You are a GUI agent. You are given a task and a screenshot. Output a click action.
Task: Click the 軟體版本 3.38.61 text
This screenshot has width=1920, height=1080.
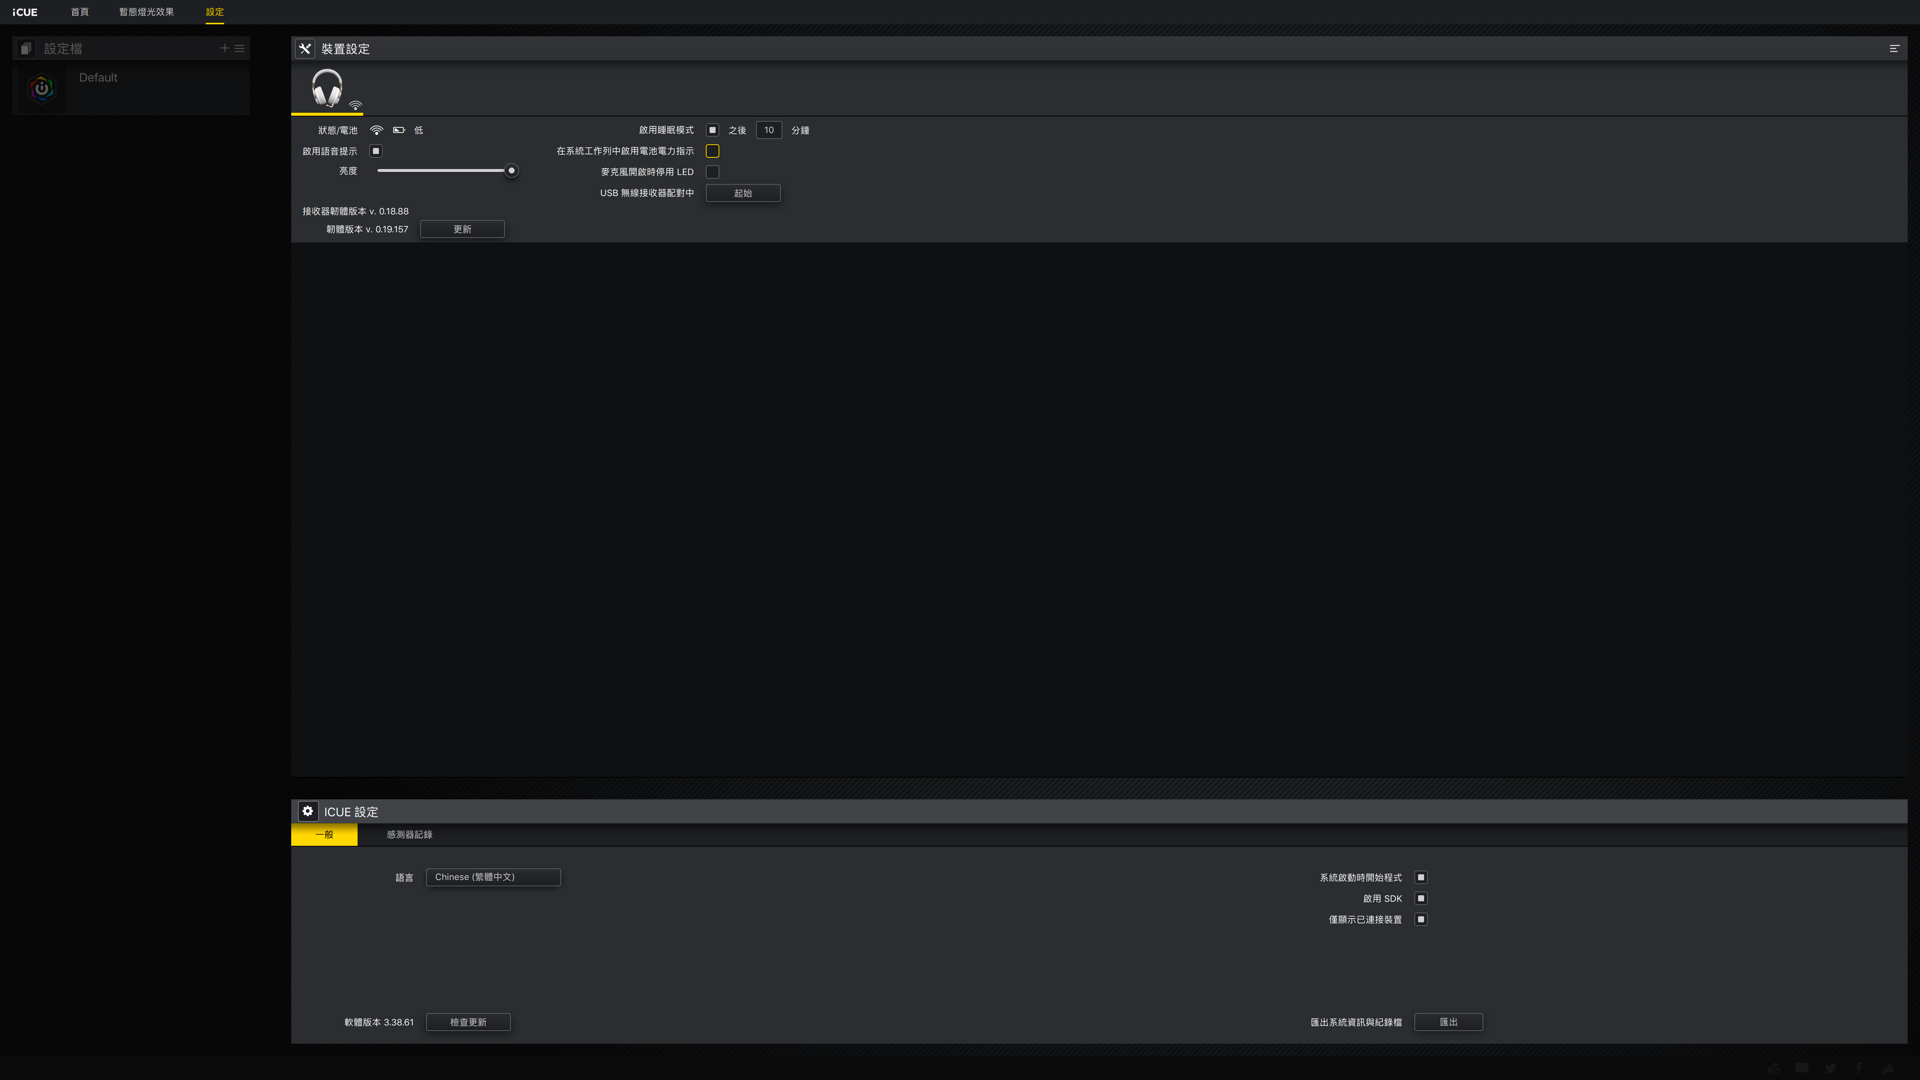(379, 1023)
